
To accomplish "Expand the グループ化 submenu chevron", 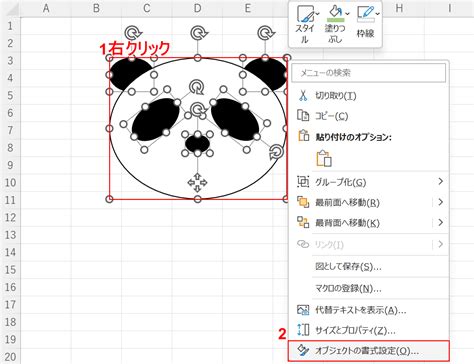I will (x=441, y=182).
